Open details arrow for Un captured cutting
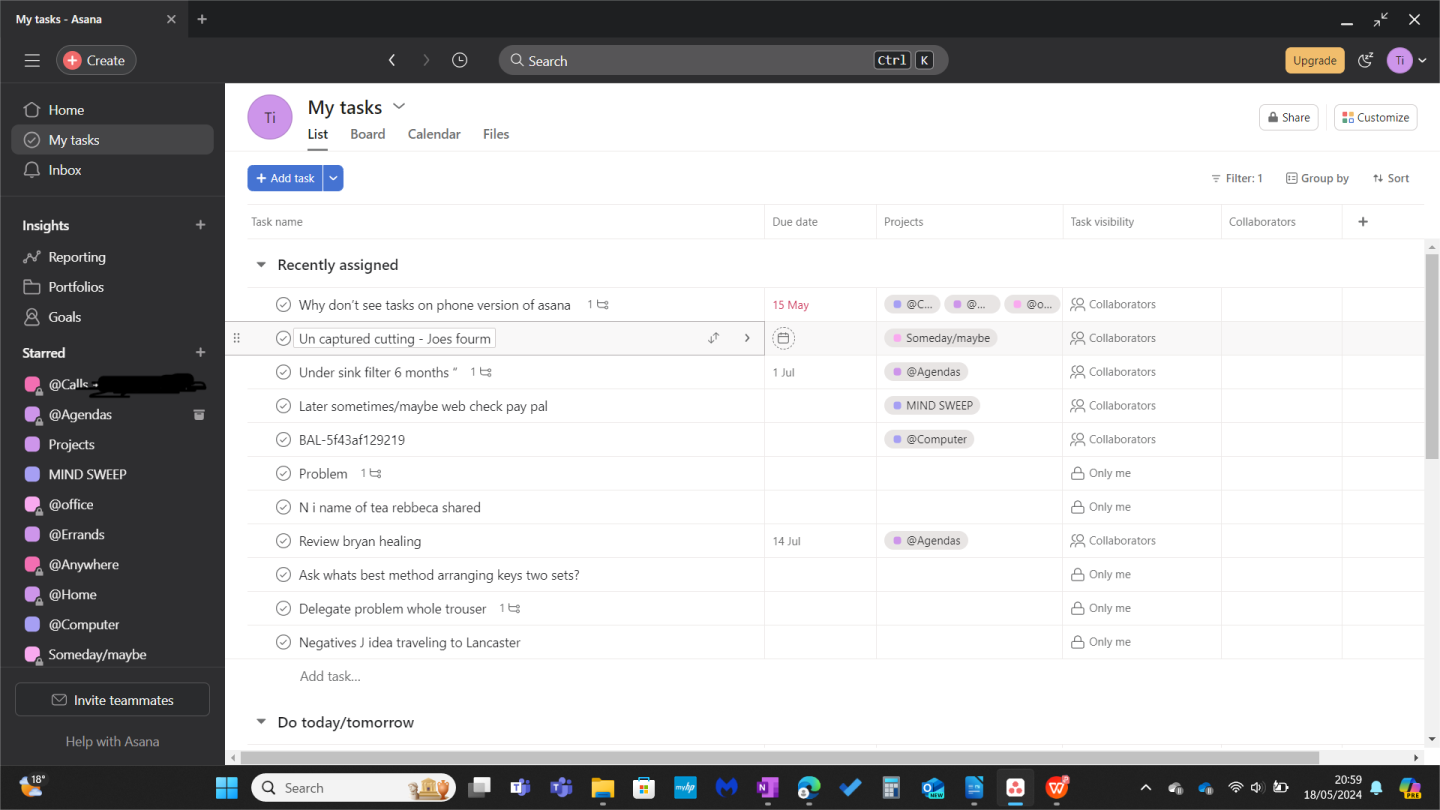The height and width of the screenshot is (810, 1440). pyautogui.click(x=747, y=338)
